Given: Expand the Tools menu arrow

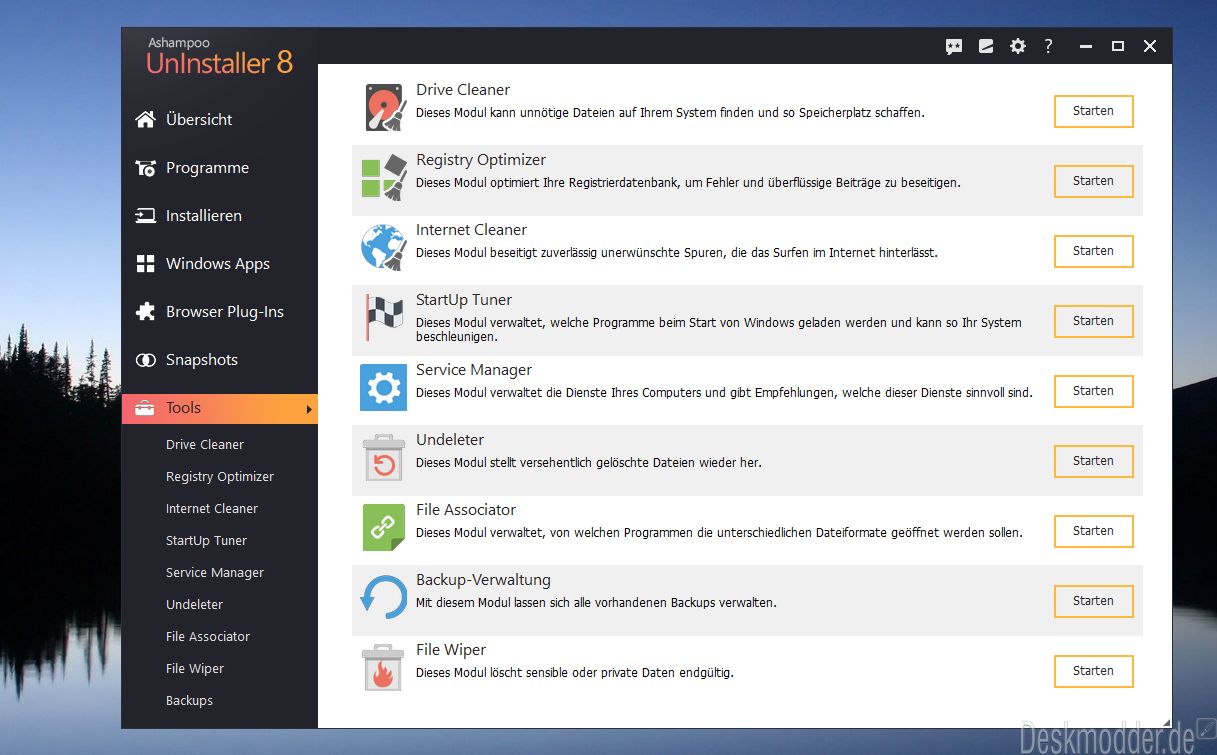Looking at the screenshot, I should [309, 409].
